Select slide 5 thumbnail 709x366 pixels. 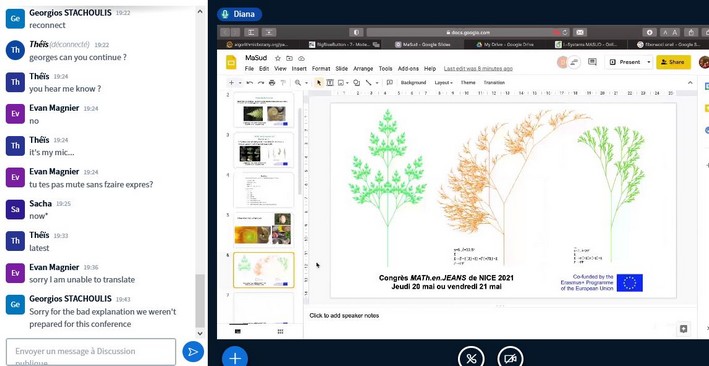pyautogui.click(x=263, y=229)
